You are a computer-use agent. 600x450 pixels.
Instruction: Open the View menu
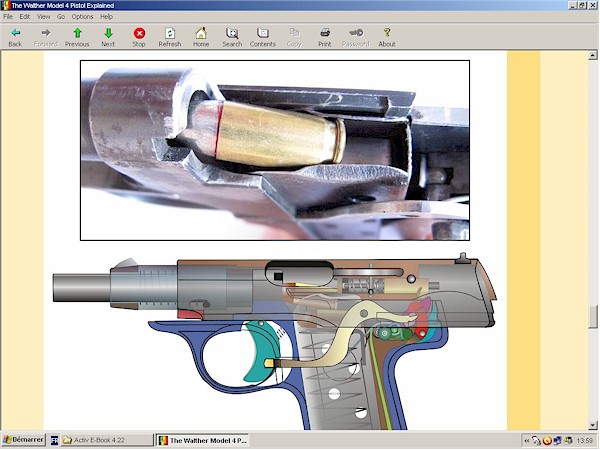pos(44,16)
